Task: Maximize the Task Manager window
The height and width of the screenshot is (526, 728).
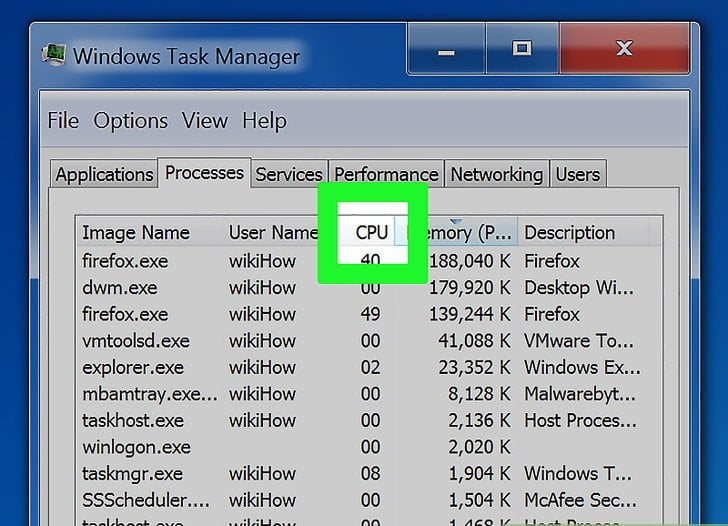Action: click(522, 49)
